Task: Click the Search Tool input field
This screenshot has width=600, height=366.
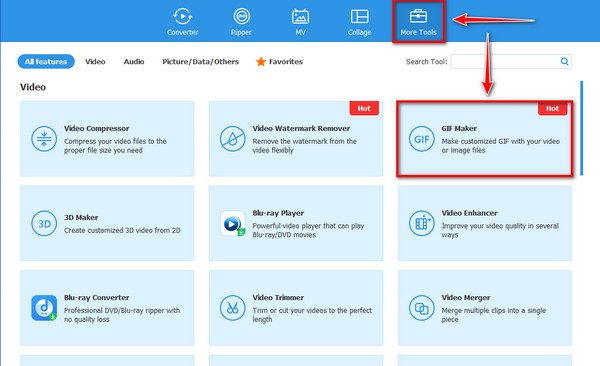Action: 505,62
